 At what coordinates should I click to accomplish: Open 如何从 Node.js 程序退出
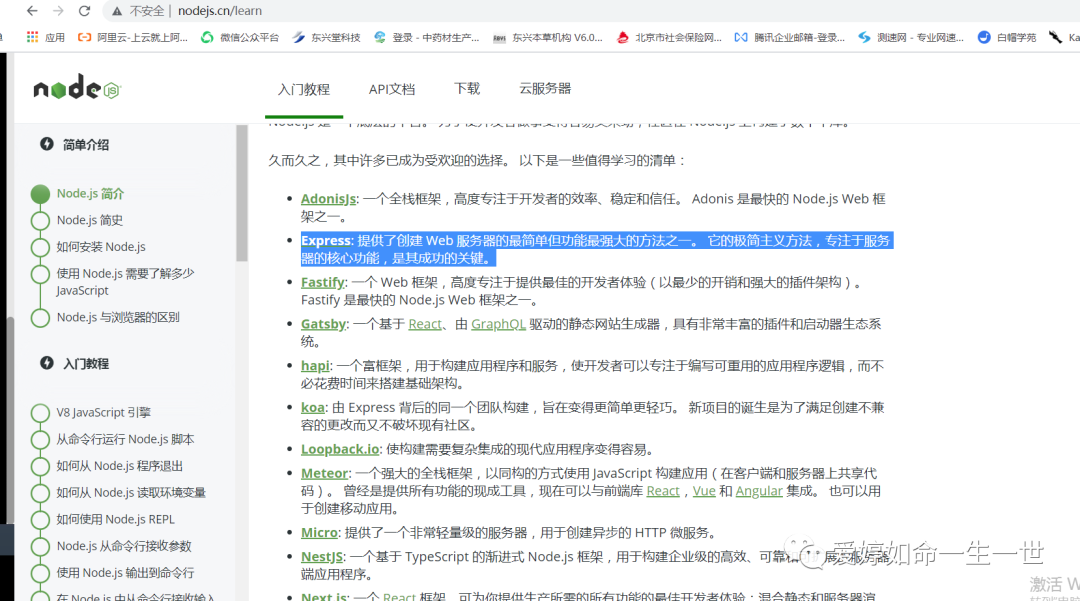point(120,466)
